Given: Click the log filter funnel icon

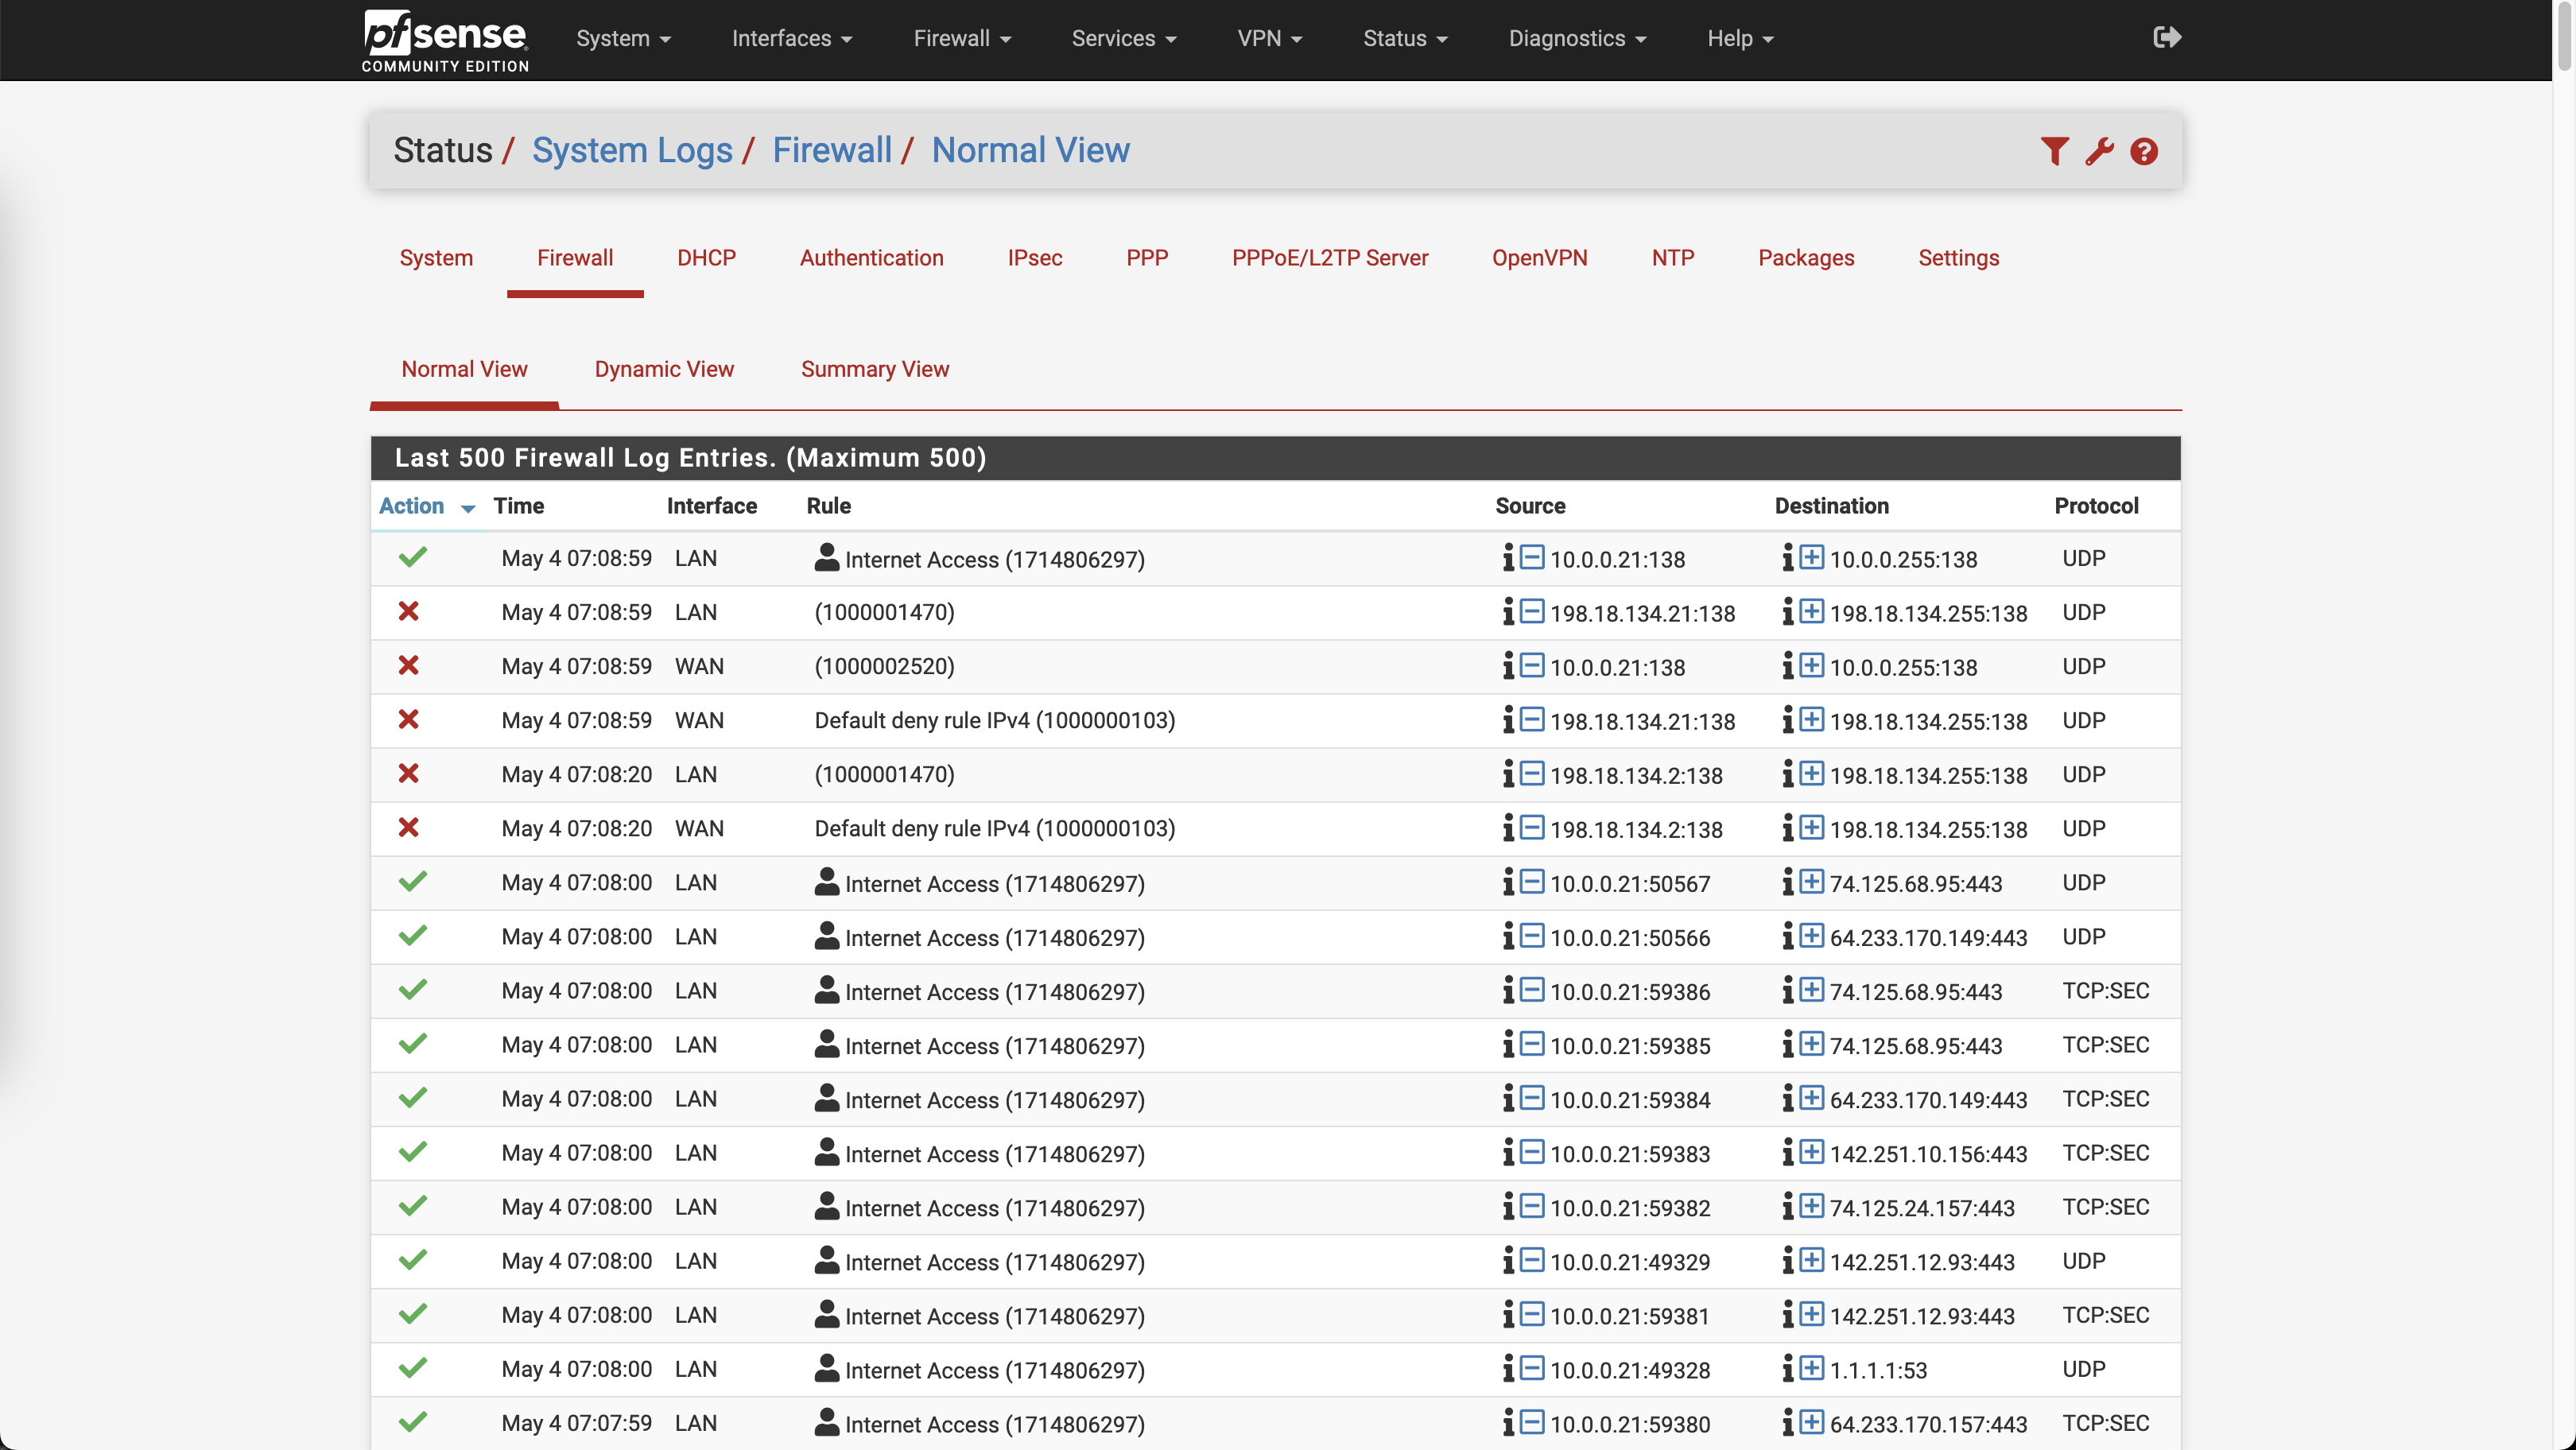Looking at the screenshot, I should tap(2054, 151).
